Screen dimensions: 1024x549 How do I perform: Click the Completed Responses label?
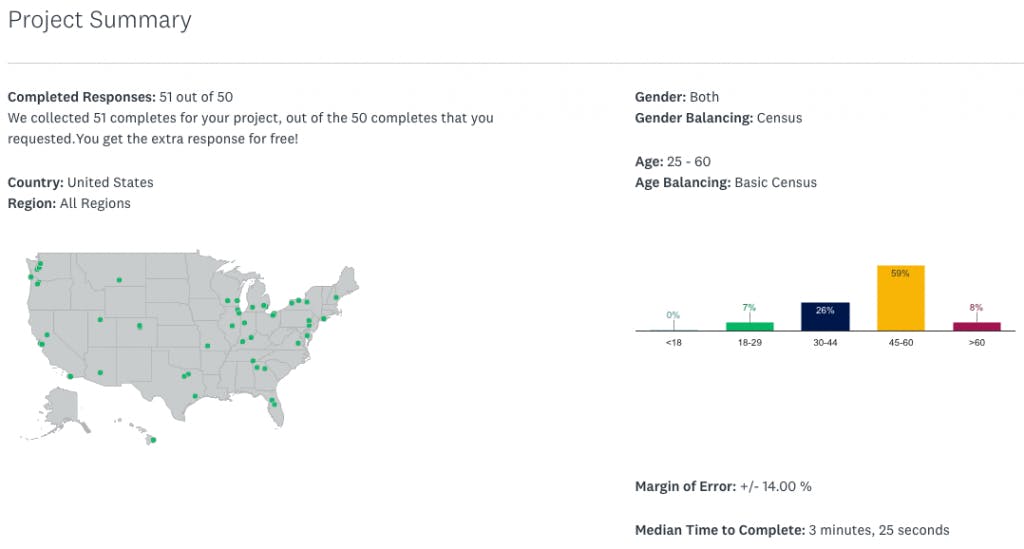click(x=82, y=97)
